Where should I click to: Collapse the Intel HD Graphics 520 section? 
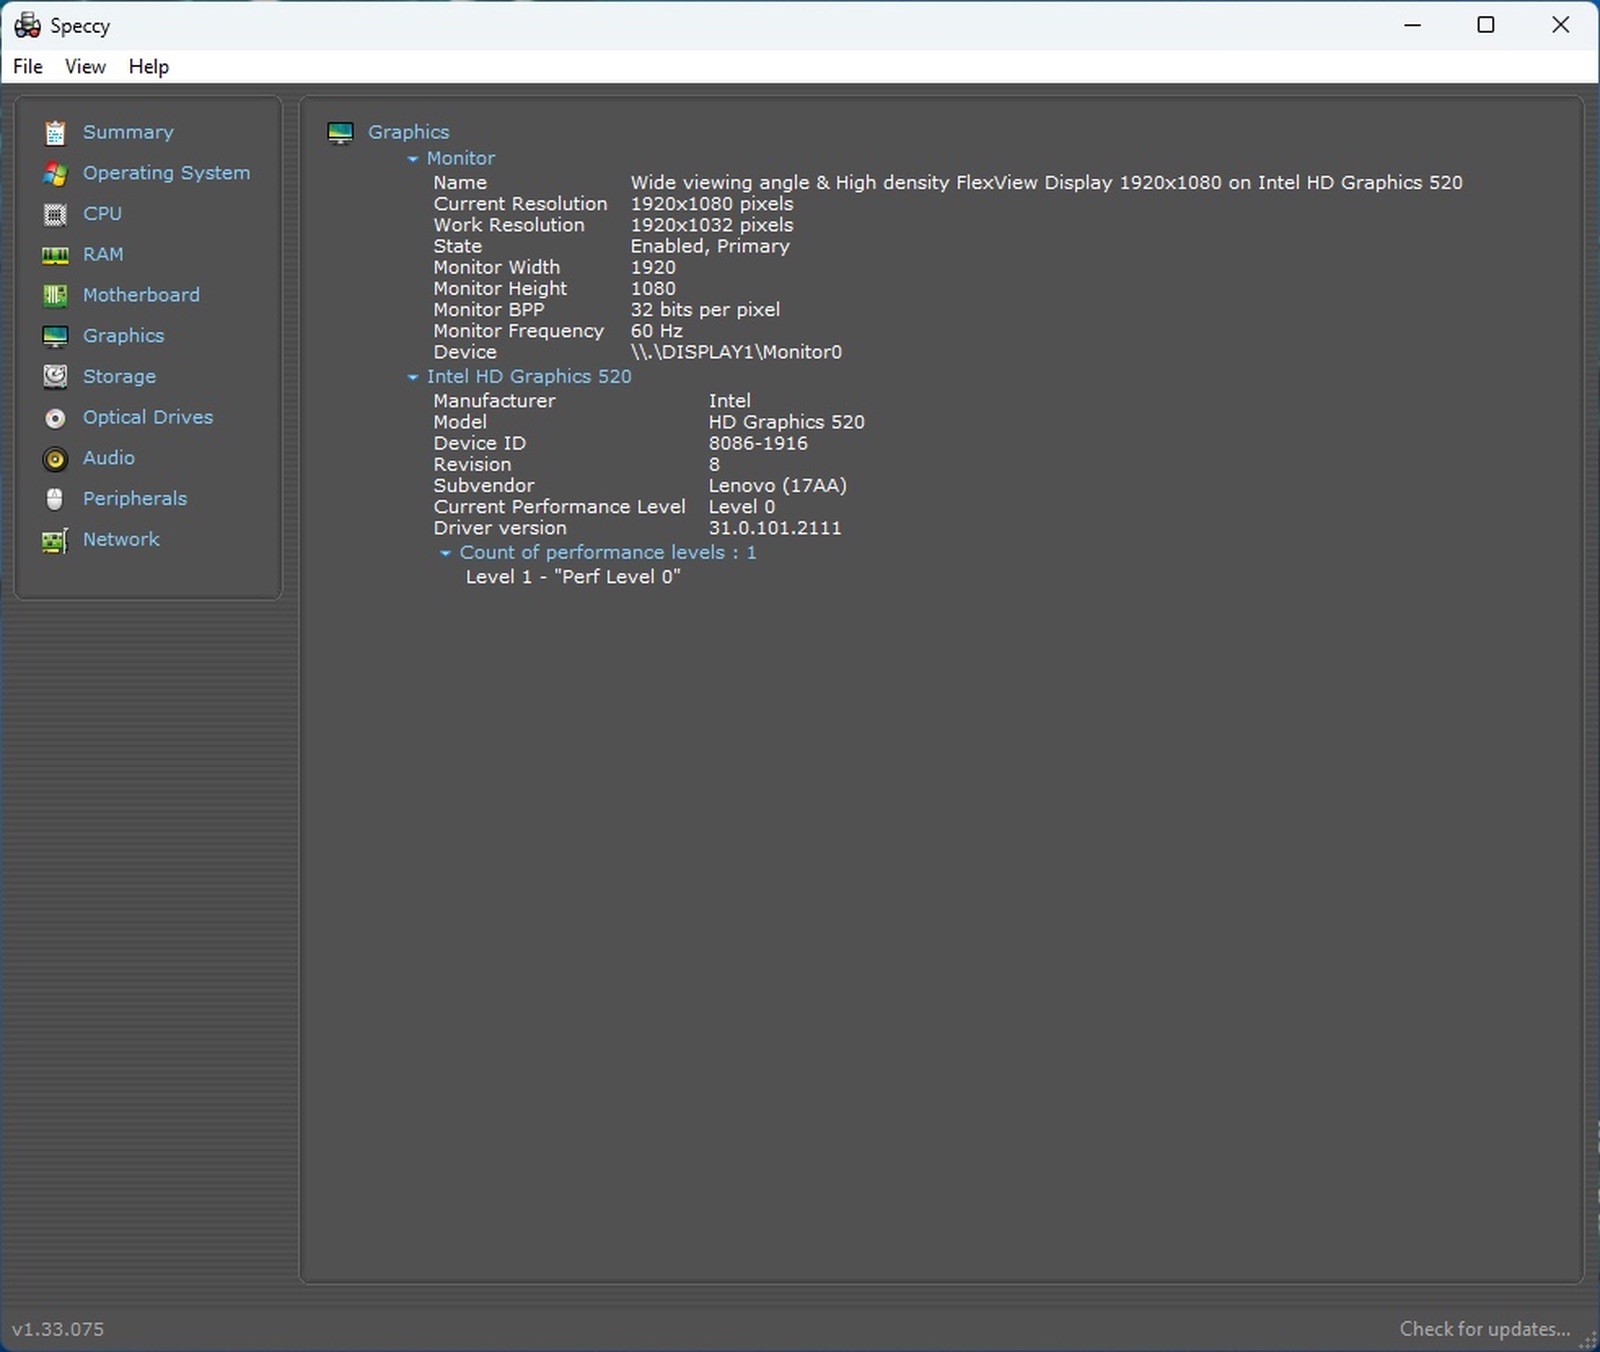[x=412, y=377]
